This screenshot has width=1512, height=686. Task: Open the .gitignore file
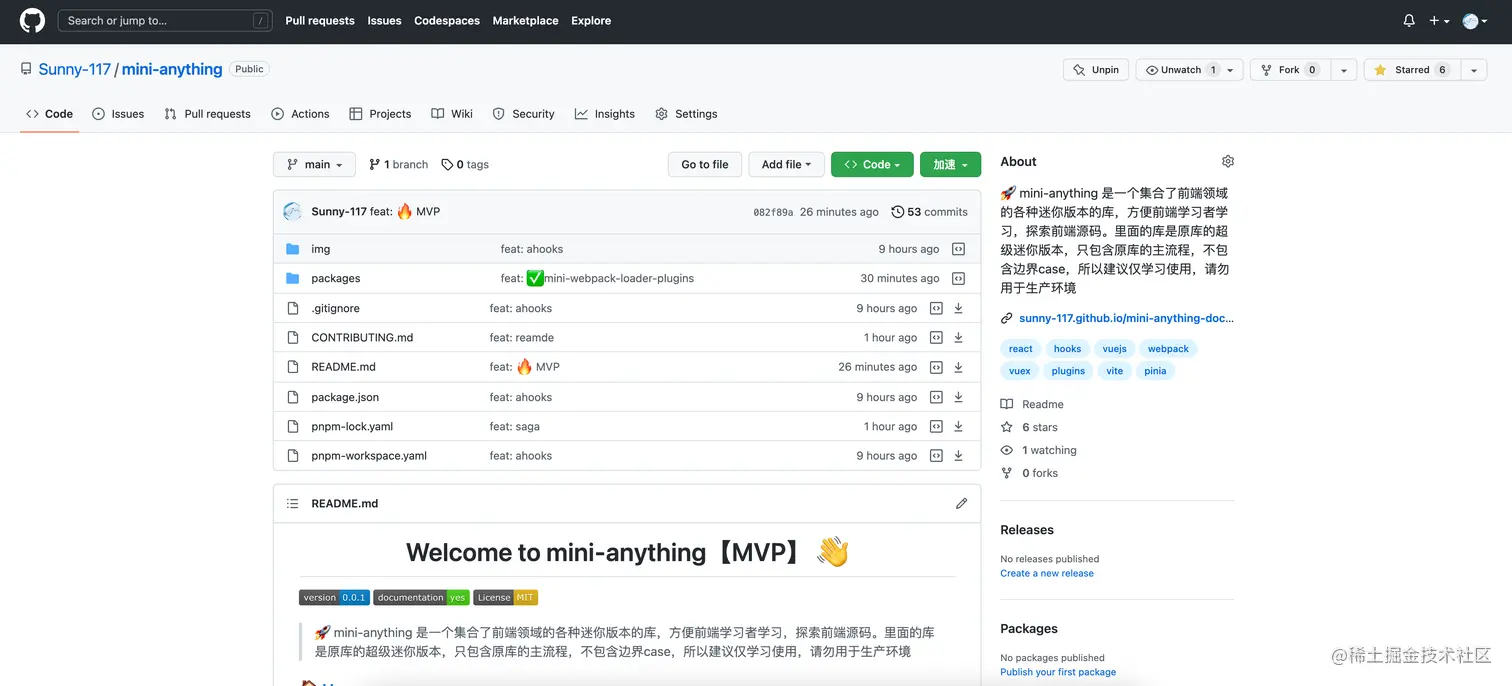pyautogui.click(x=335, y=309)
